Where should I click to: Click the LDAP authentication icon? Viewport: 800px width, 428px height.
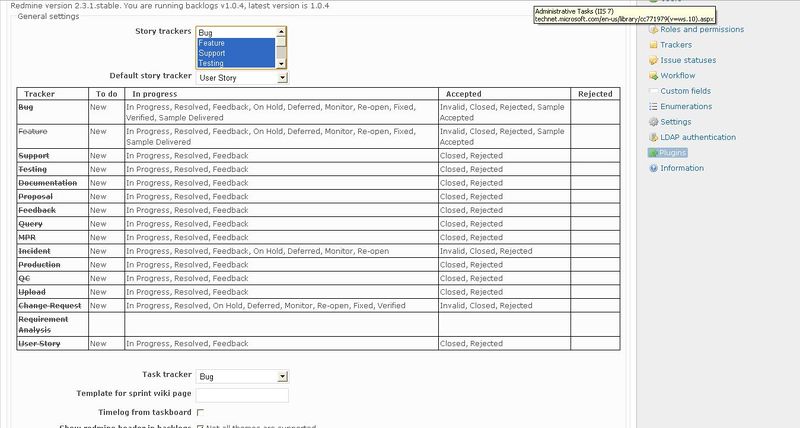(653, 137)
